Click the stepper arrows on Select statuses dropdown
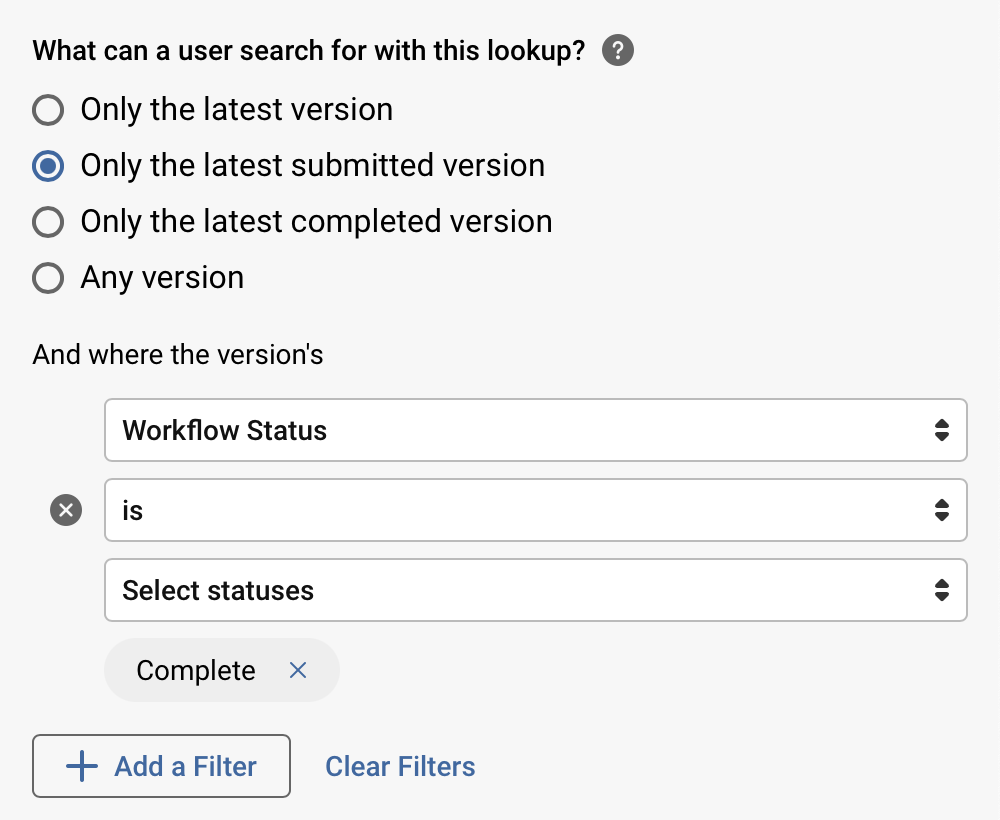 pyautogui.click(x=941, y=590)
